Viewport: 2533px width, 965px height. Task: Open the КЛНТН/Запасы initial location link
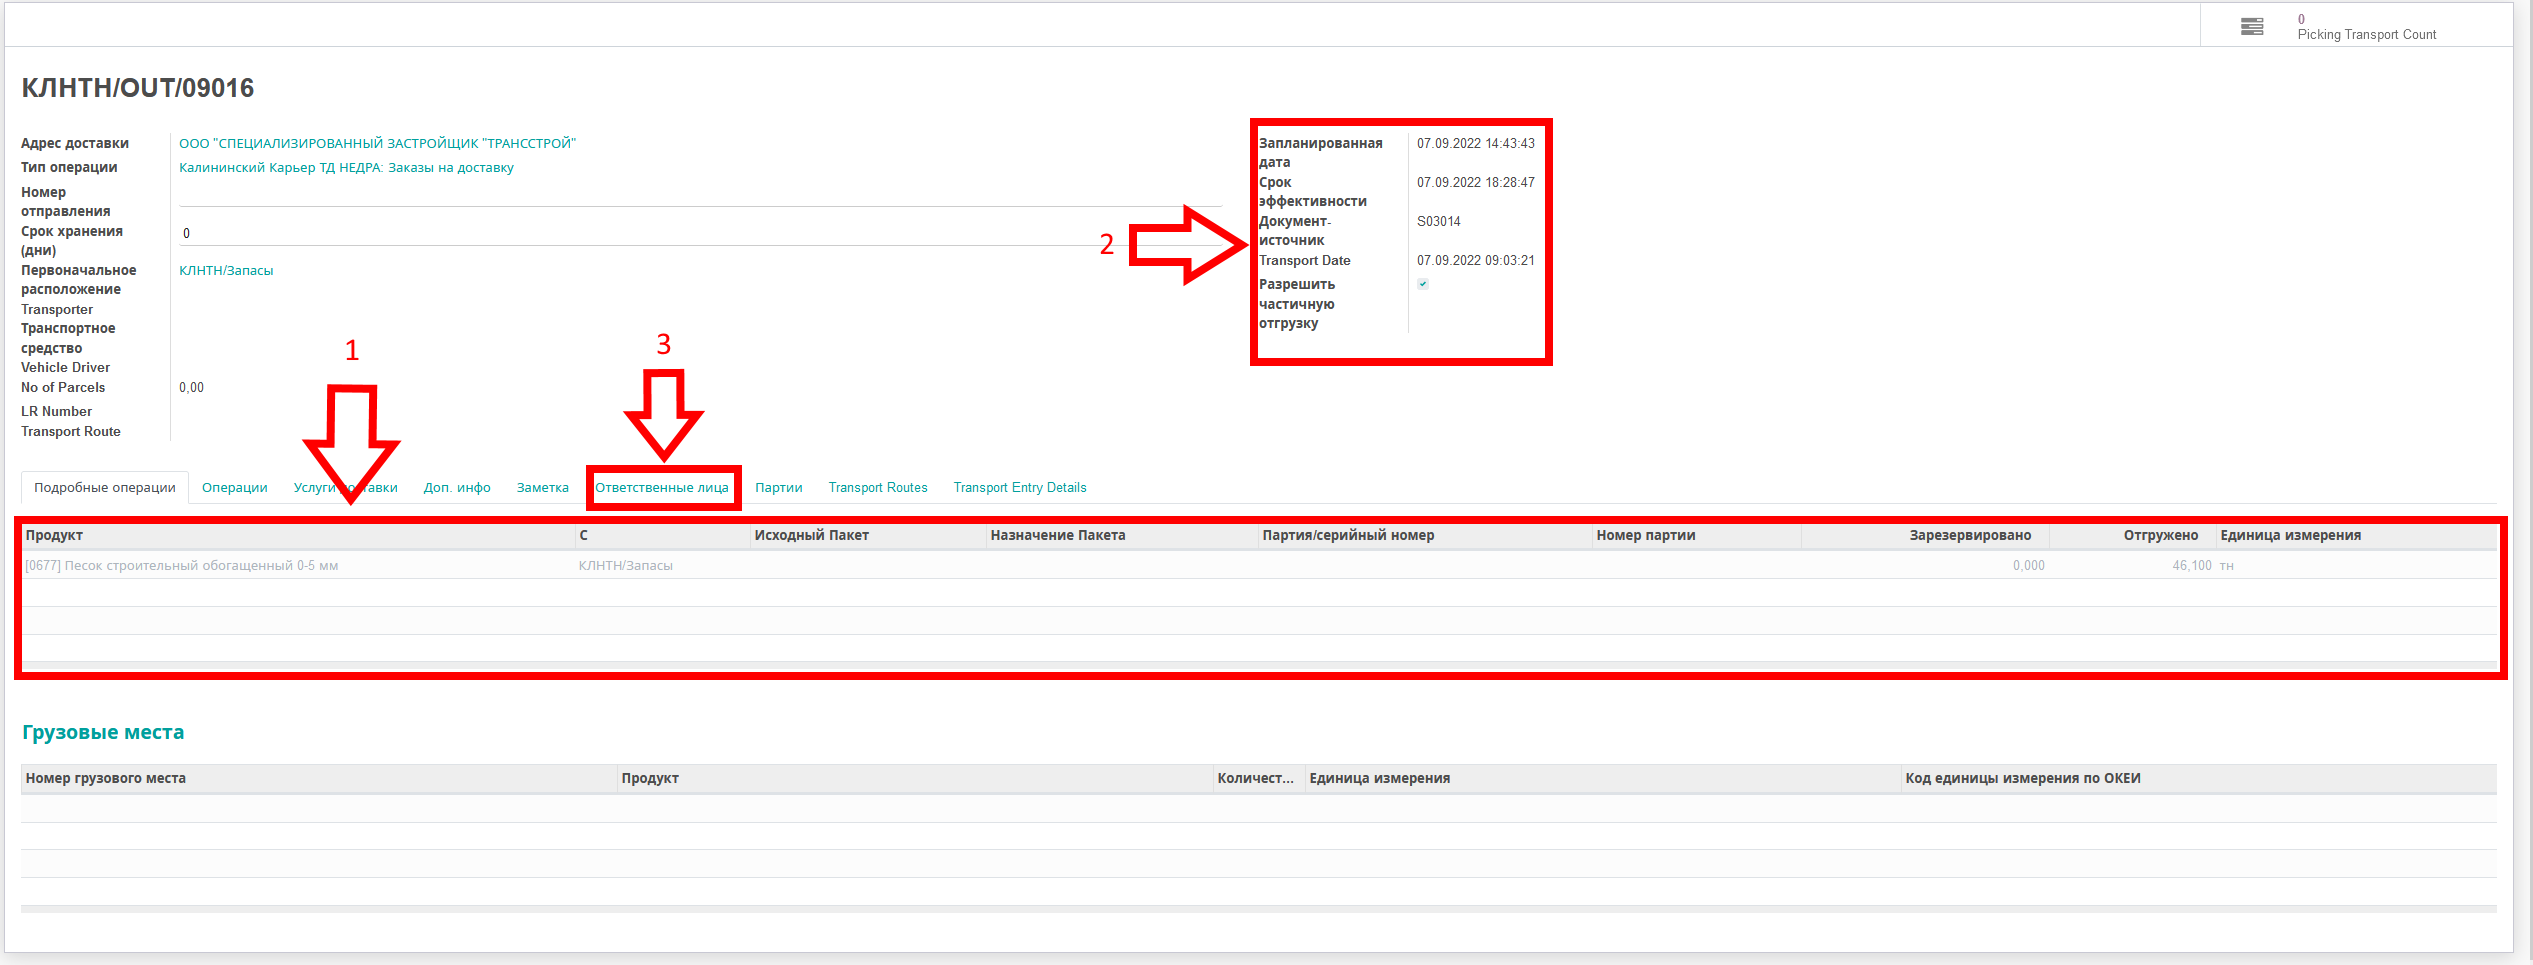click(226, 271)
